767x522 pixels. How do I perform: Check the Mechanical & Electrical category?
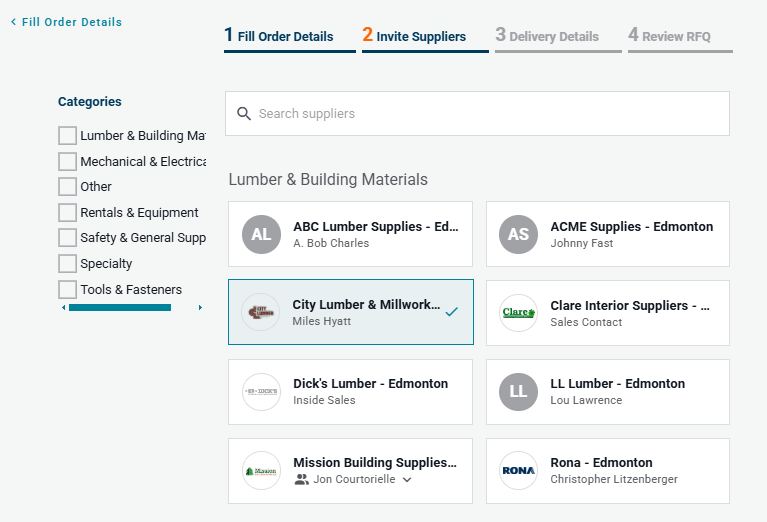[x=68, y=161]
